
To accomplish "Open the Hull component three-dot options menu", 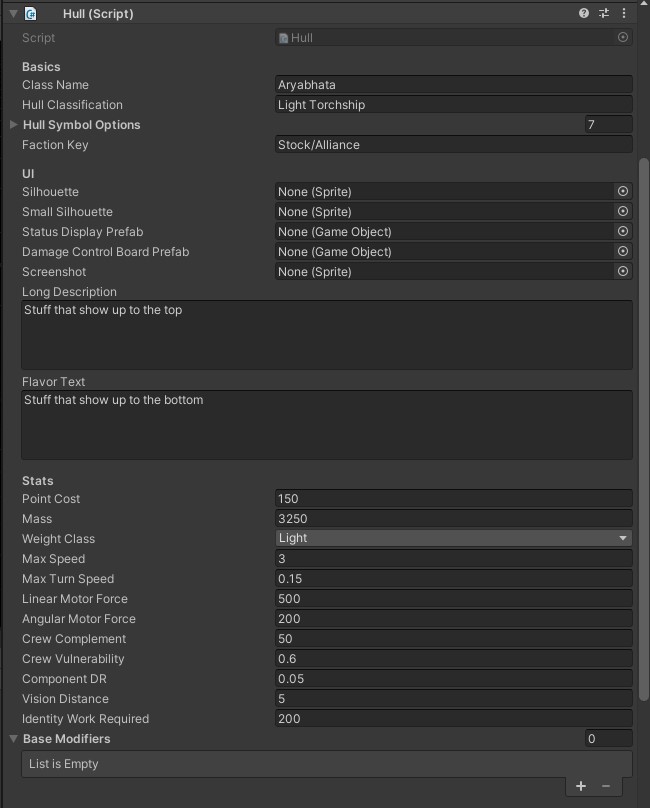I will click(x=624, y=14).
